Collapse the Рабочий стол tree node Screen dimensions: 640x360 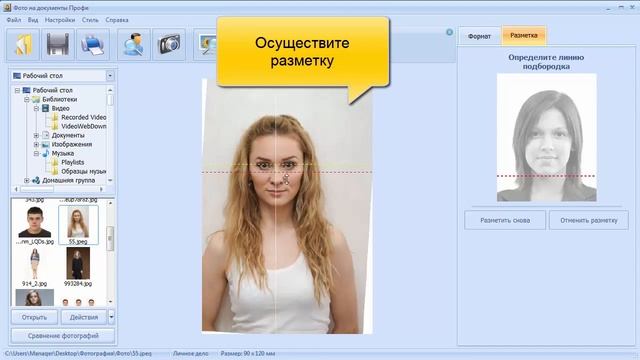coord(17,91)
